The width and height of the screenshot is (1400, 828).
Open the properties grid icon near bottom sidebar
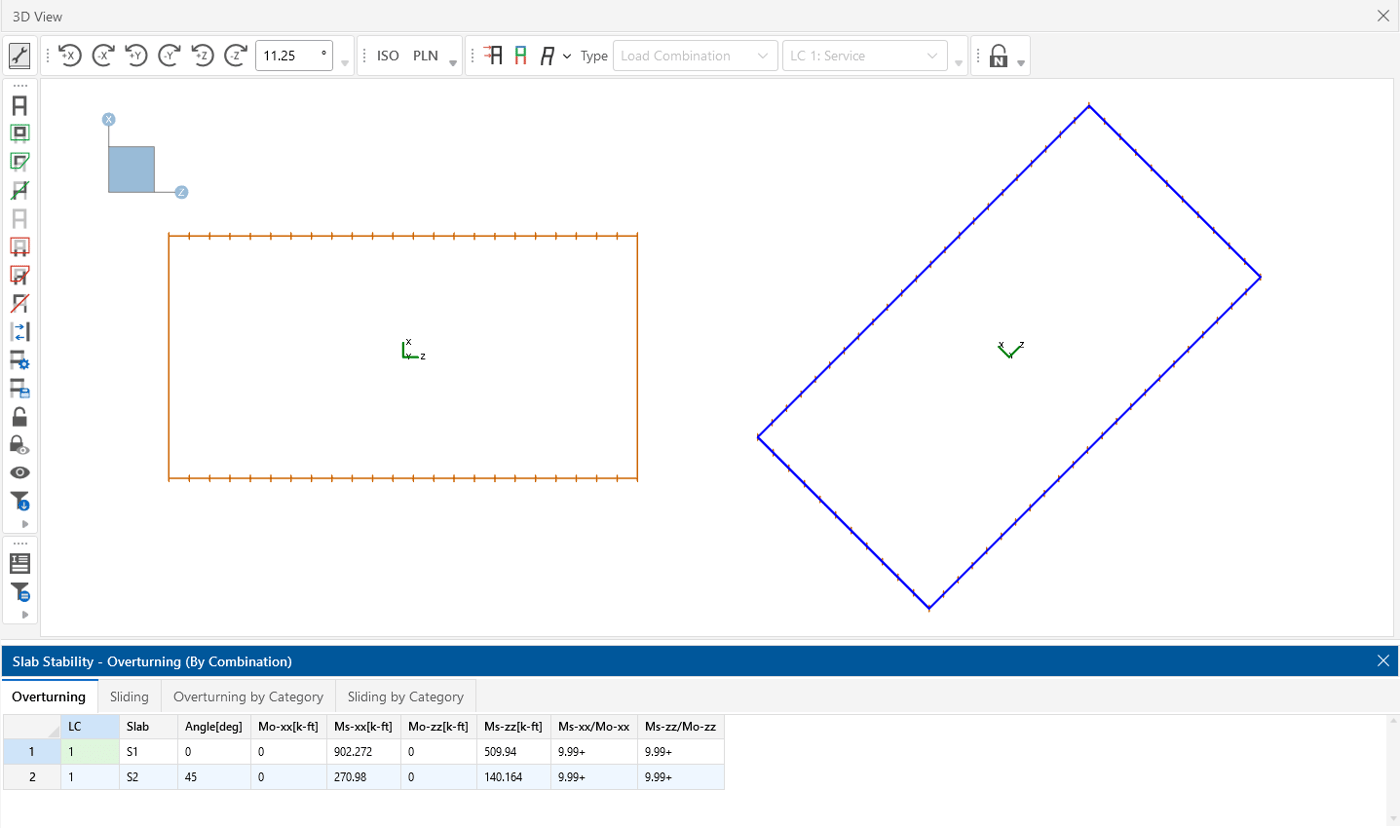tap(19, 563)
